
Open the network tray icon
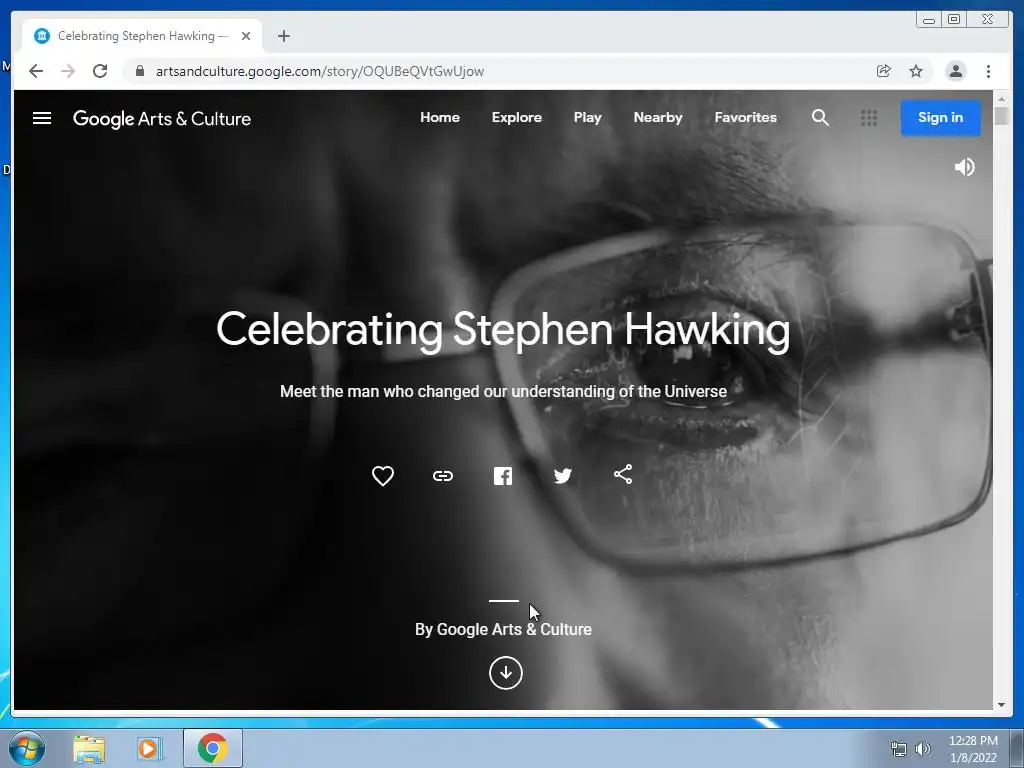[x=899, y=748]
